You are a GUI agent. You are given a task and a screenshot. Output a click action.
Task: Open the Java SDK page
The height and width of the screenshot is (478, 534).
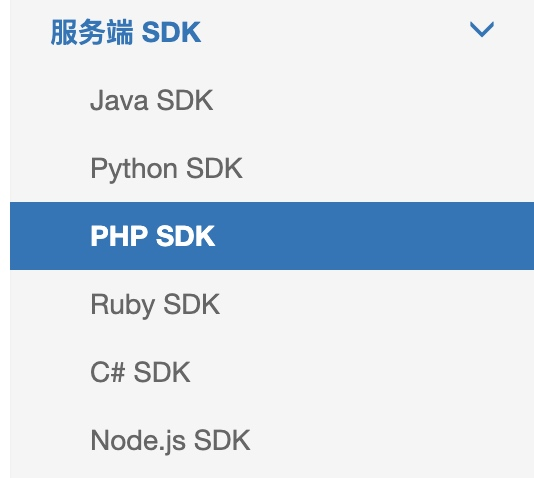coord(272,100)
